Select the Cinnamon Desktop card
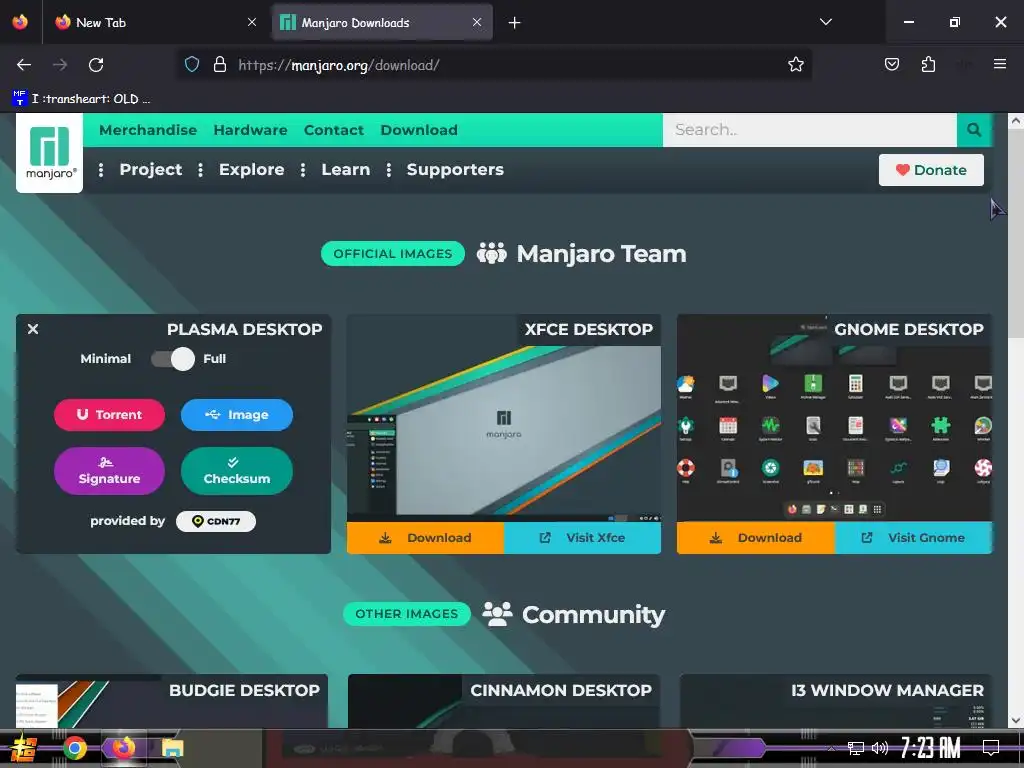 [x=504, y=701]
